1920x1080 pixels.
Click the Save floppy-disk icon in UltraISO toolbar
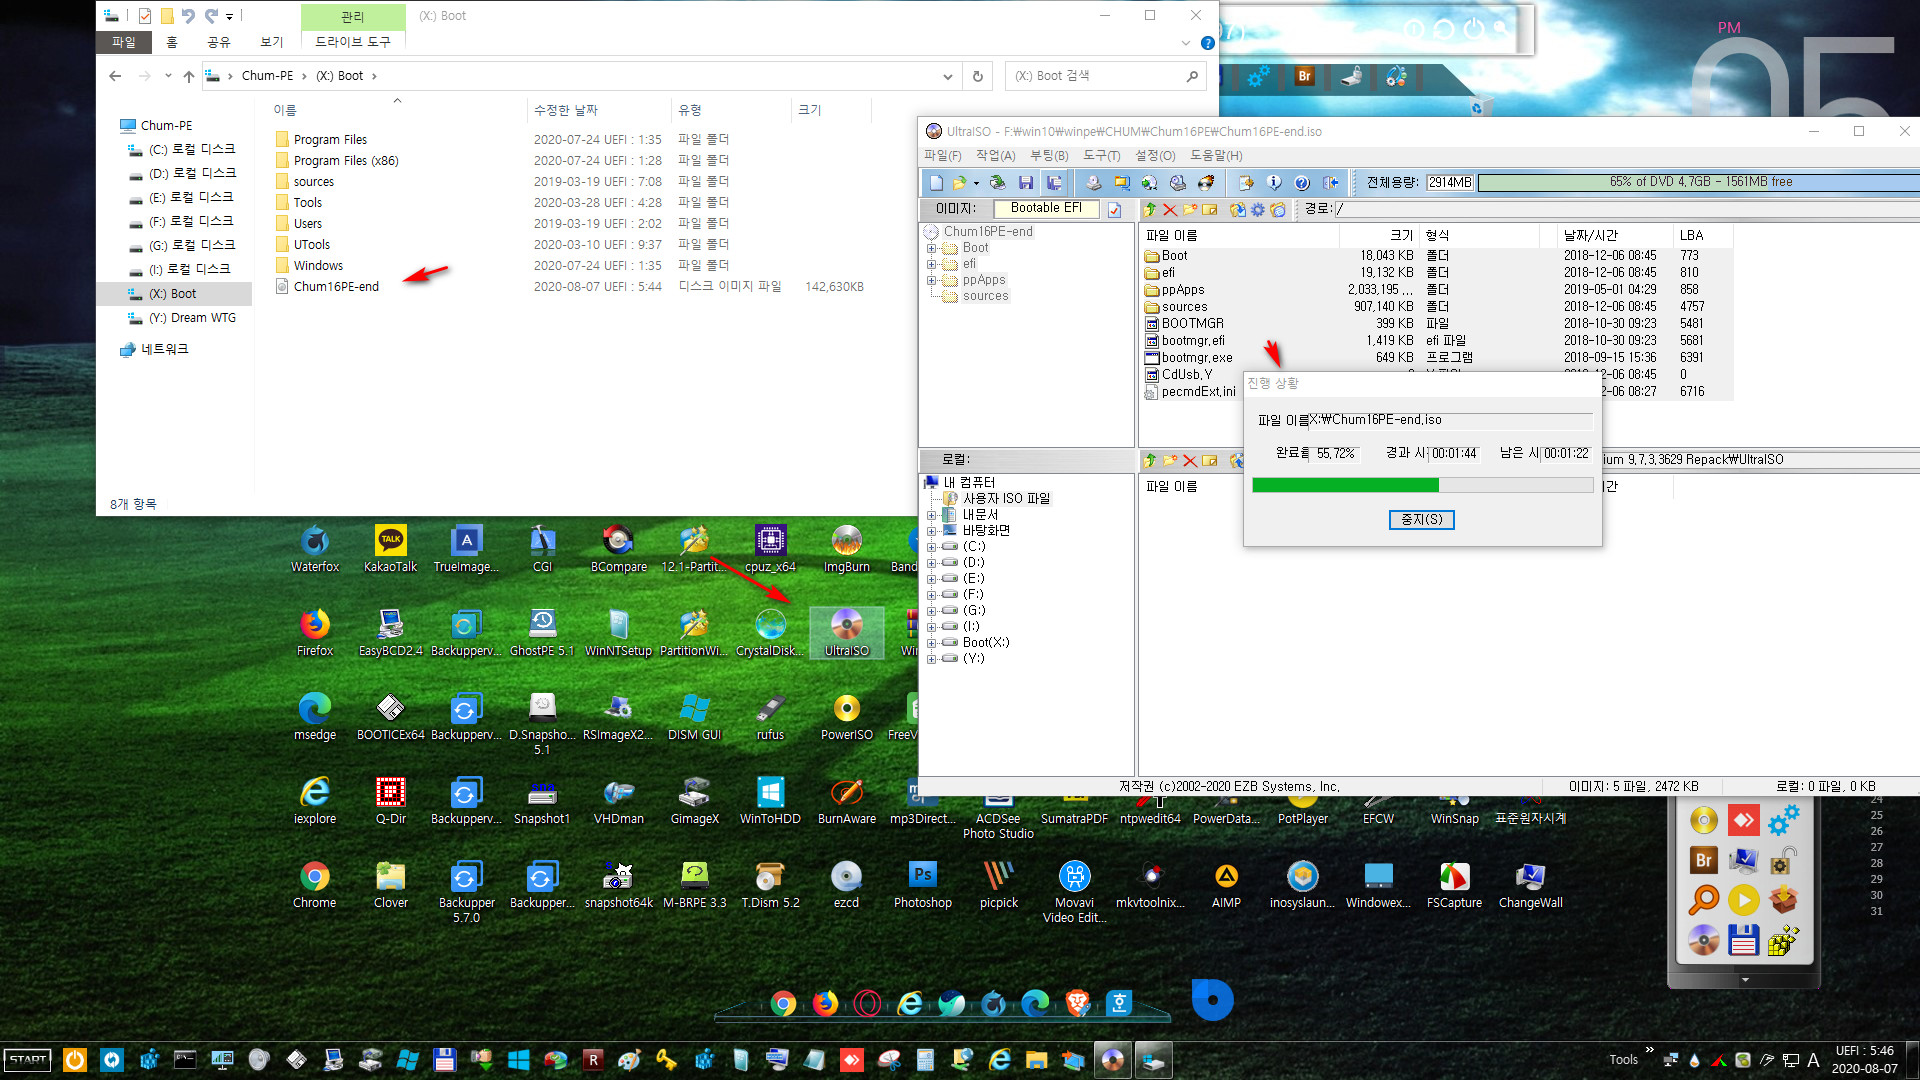pos(1025,183)
